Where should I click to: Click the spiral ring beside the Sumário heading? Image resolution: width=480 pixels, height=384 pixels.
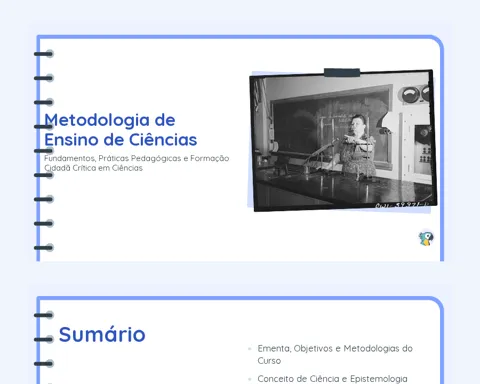pyautogui.click(x=44, y=339)
